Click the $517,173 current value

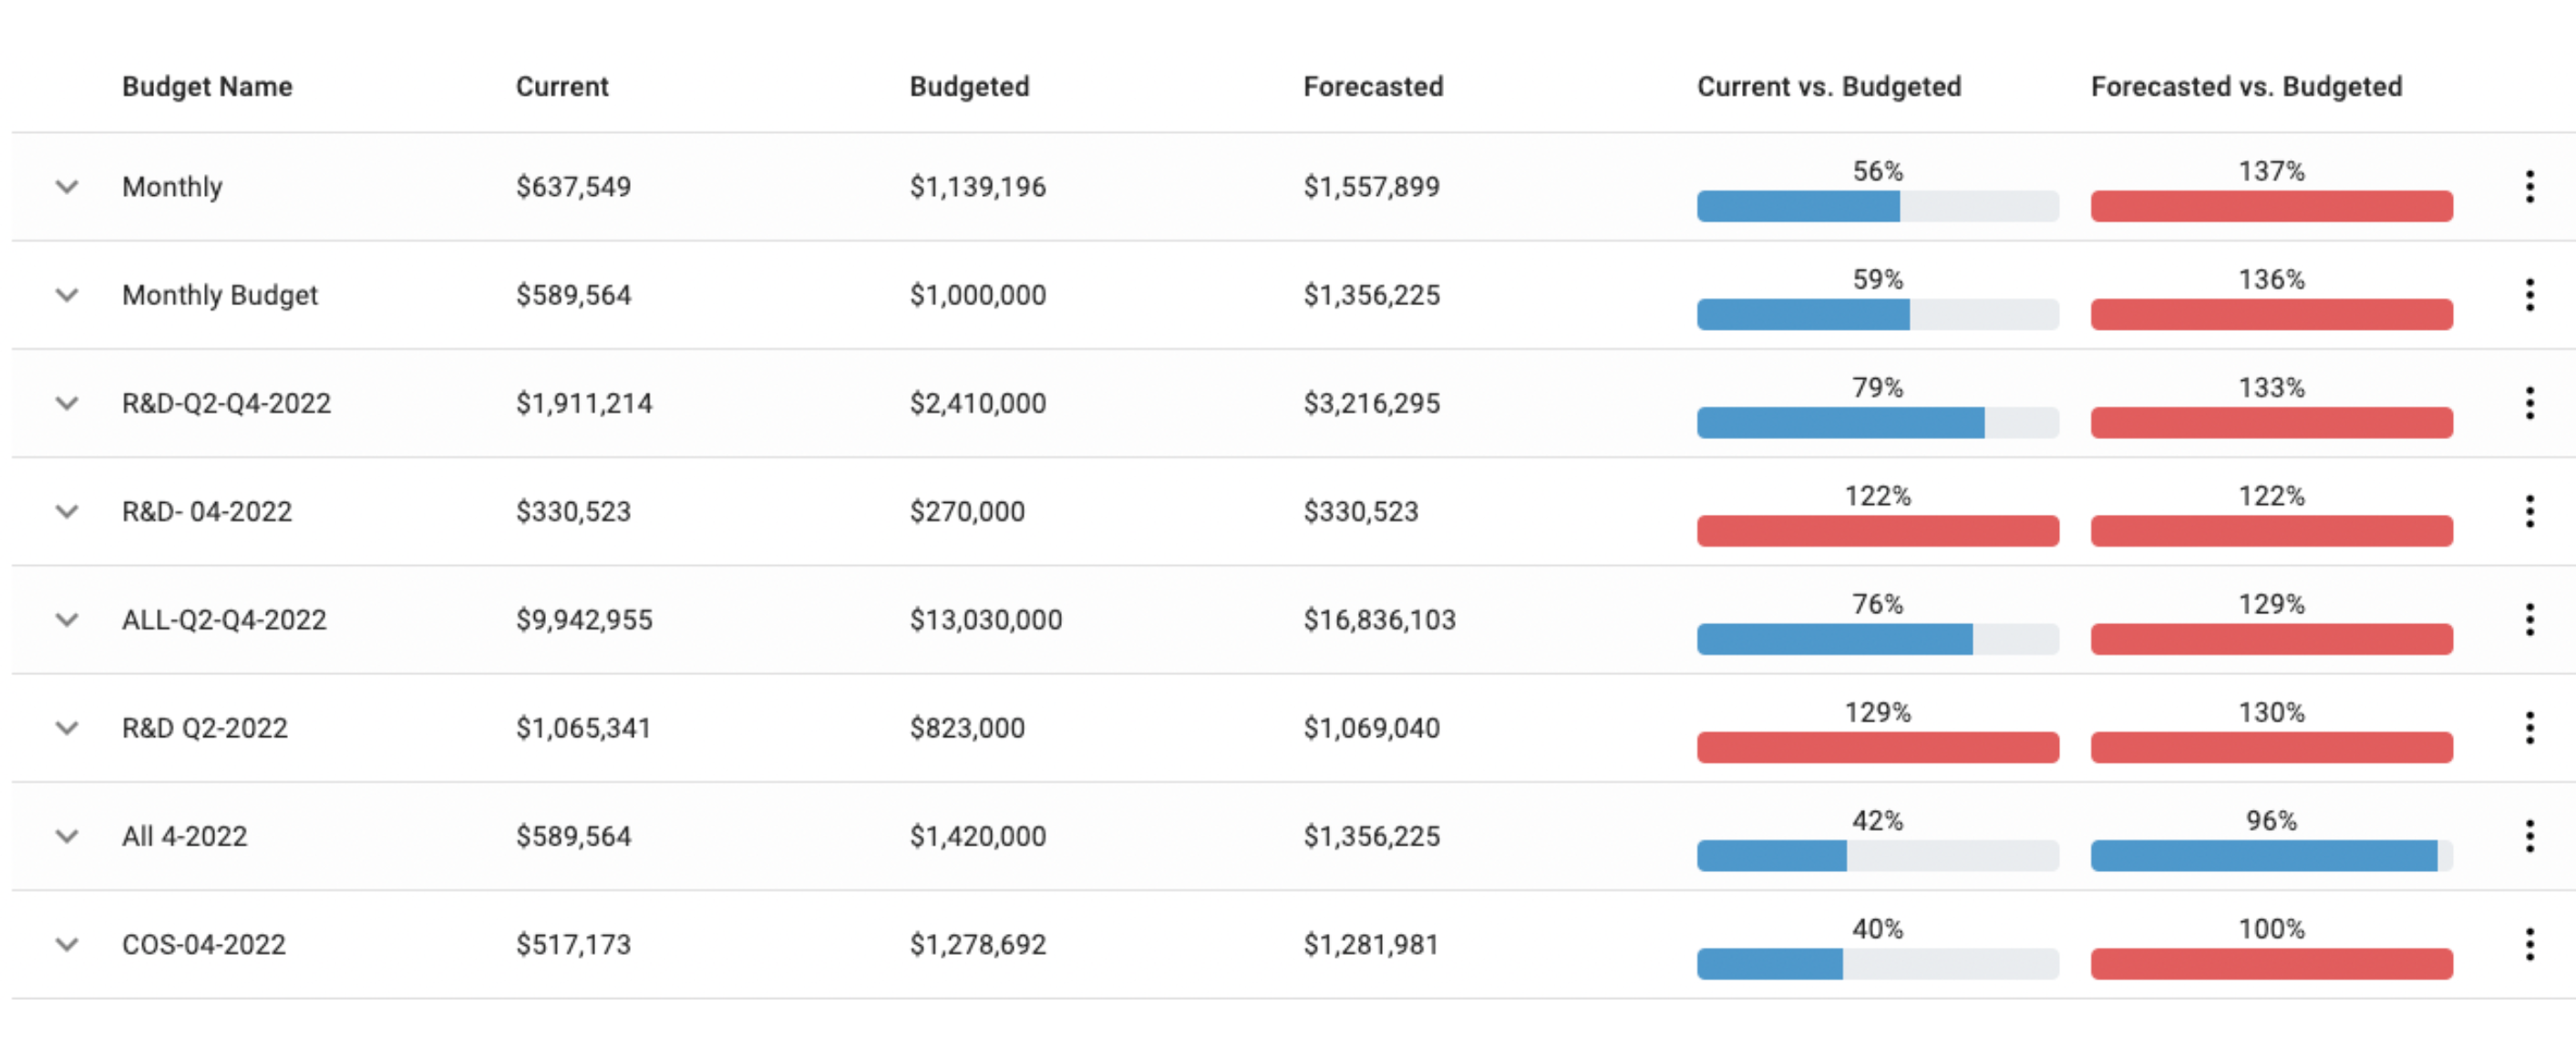(573, 945)
